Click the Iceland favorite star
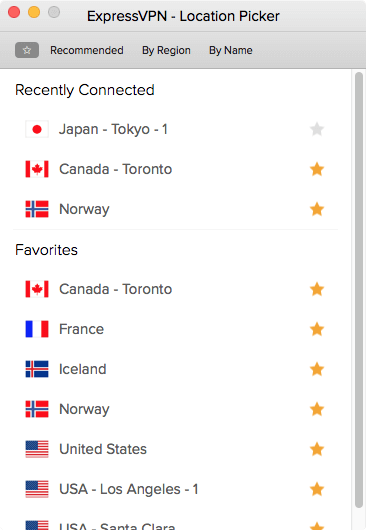Image resolution: width=366 pixels, height=530 pixels. pos(317,369)
